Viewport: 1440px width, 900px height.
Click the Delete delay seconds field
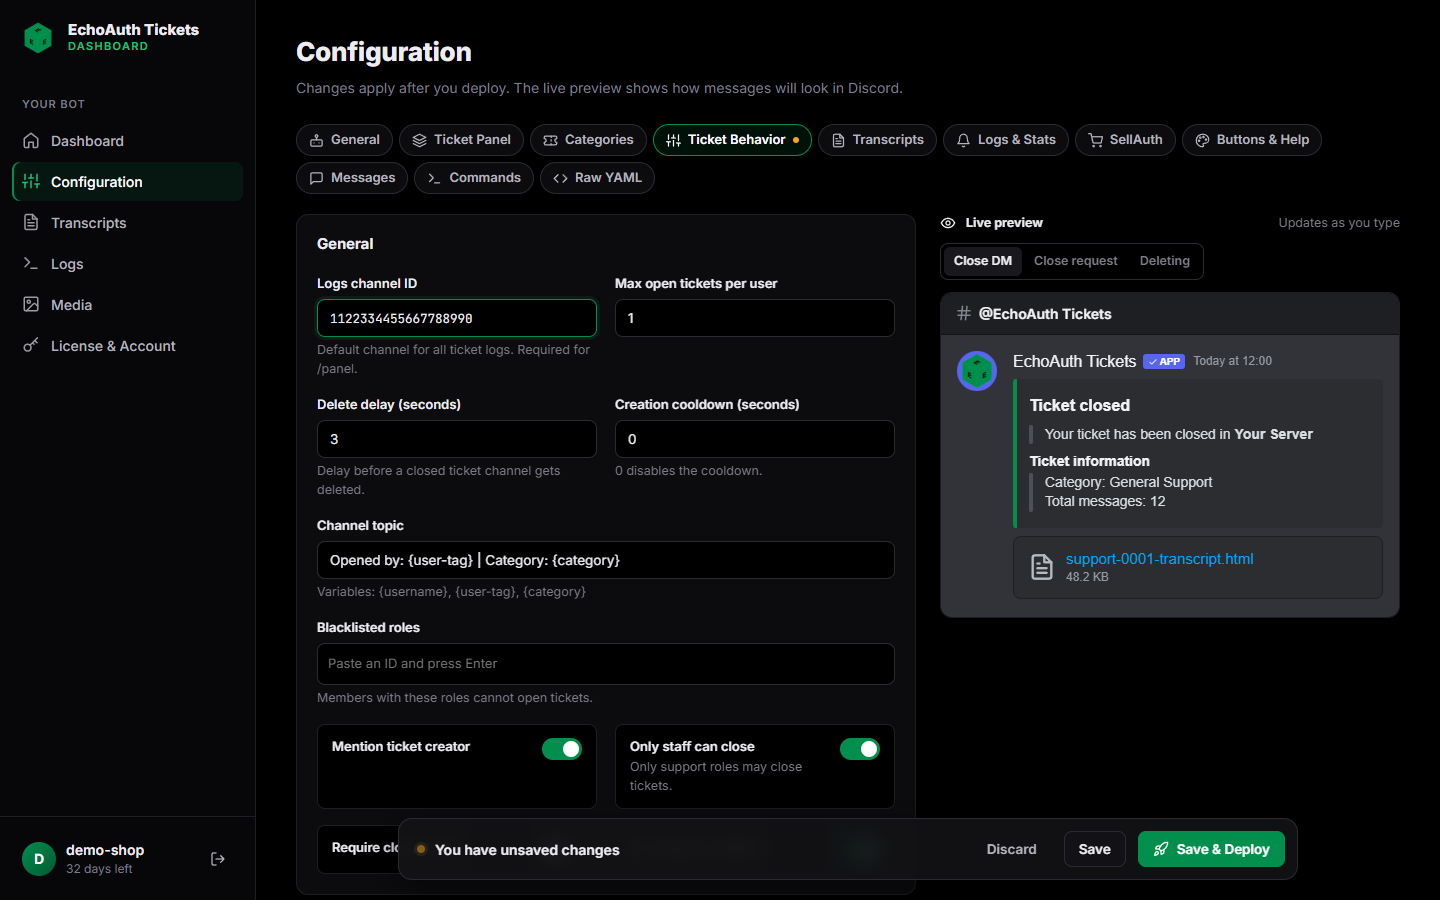[x=457, y=439]
